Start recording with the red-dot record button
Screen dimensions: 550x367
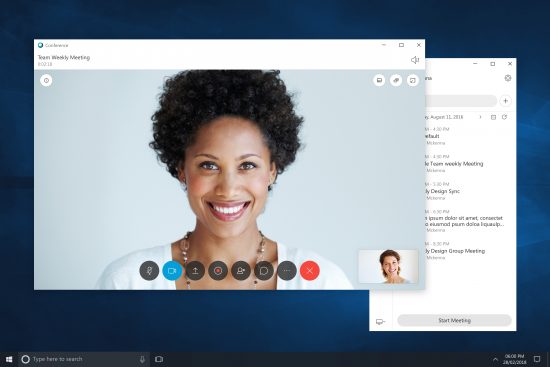click(x=218, y=271)
